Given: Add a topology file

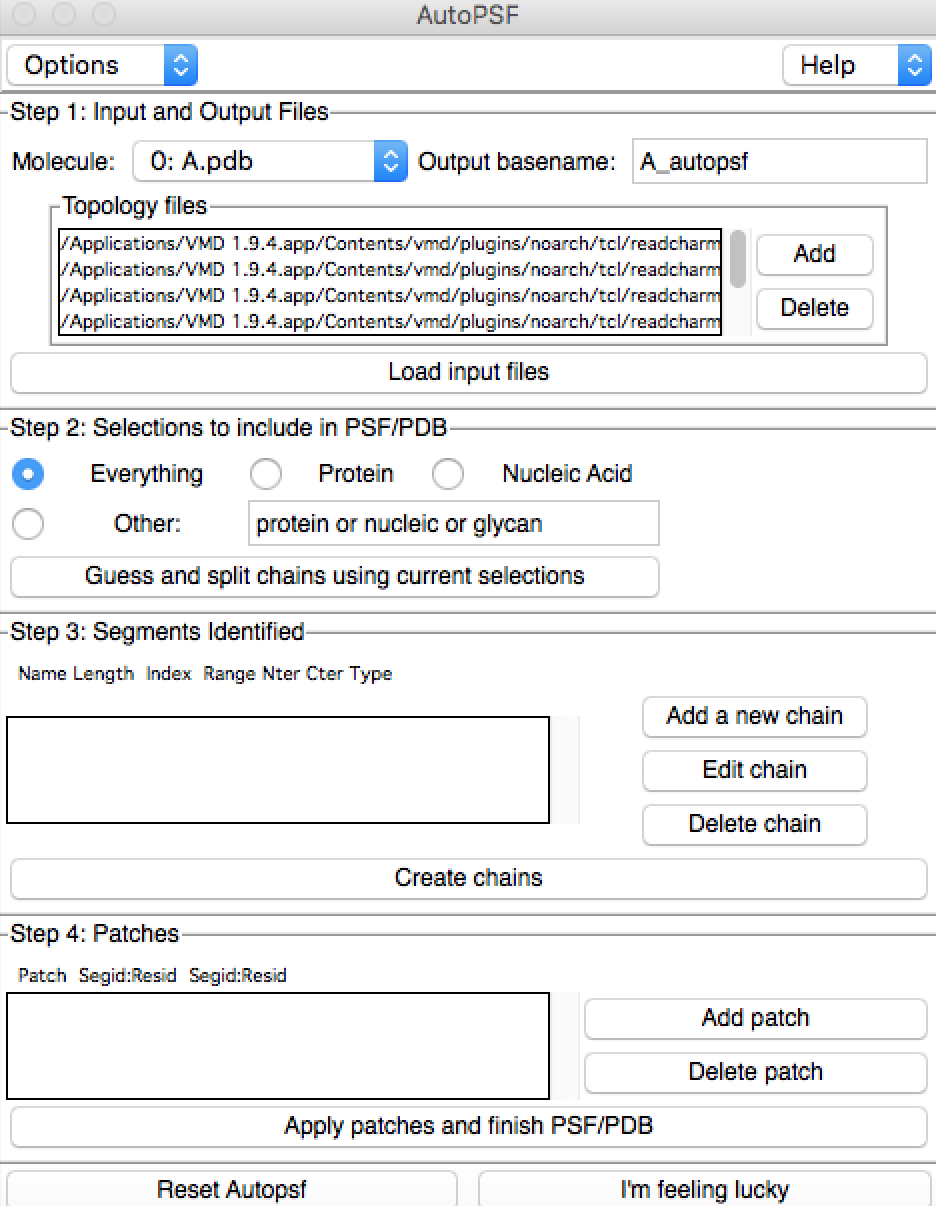Looking at the screenshot, I should tap(814, 254).
